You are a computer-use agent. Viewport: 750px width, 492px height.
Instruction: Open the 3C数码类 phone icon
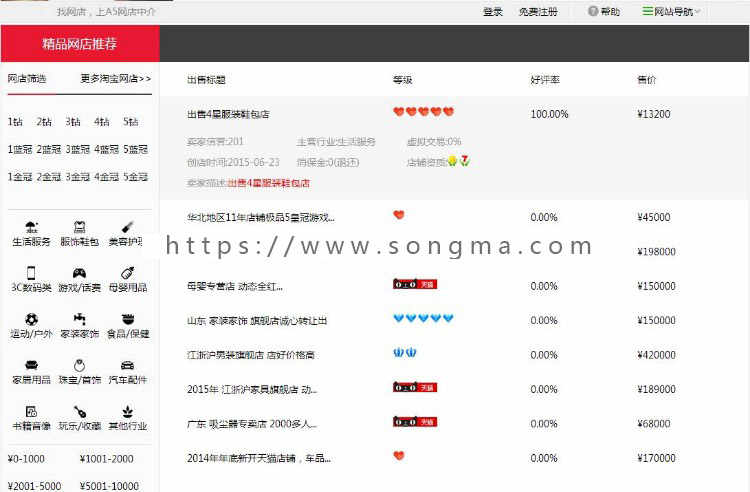32,273
